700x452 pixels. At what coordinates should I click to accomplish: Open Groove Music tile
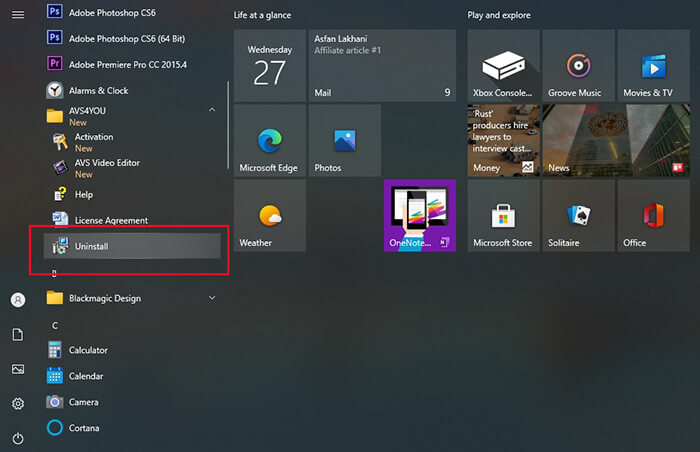(579, 66)
